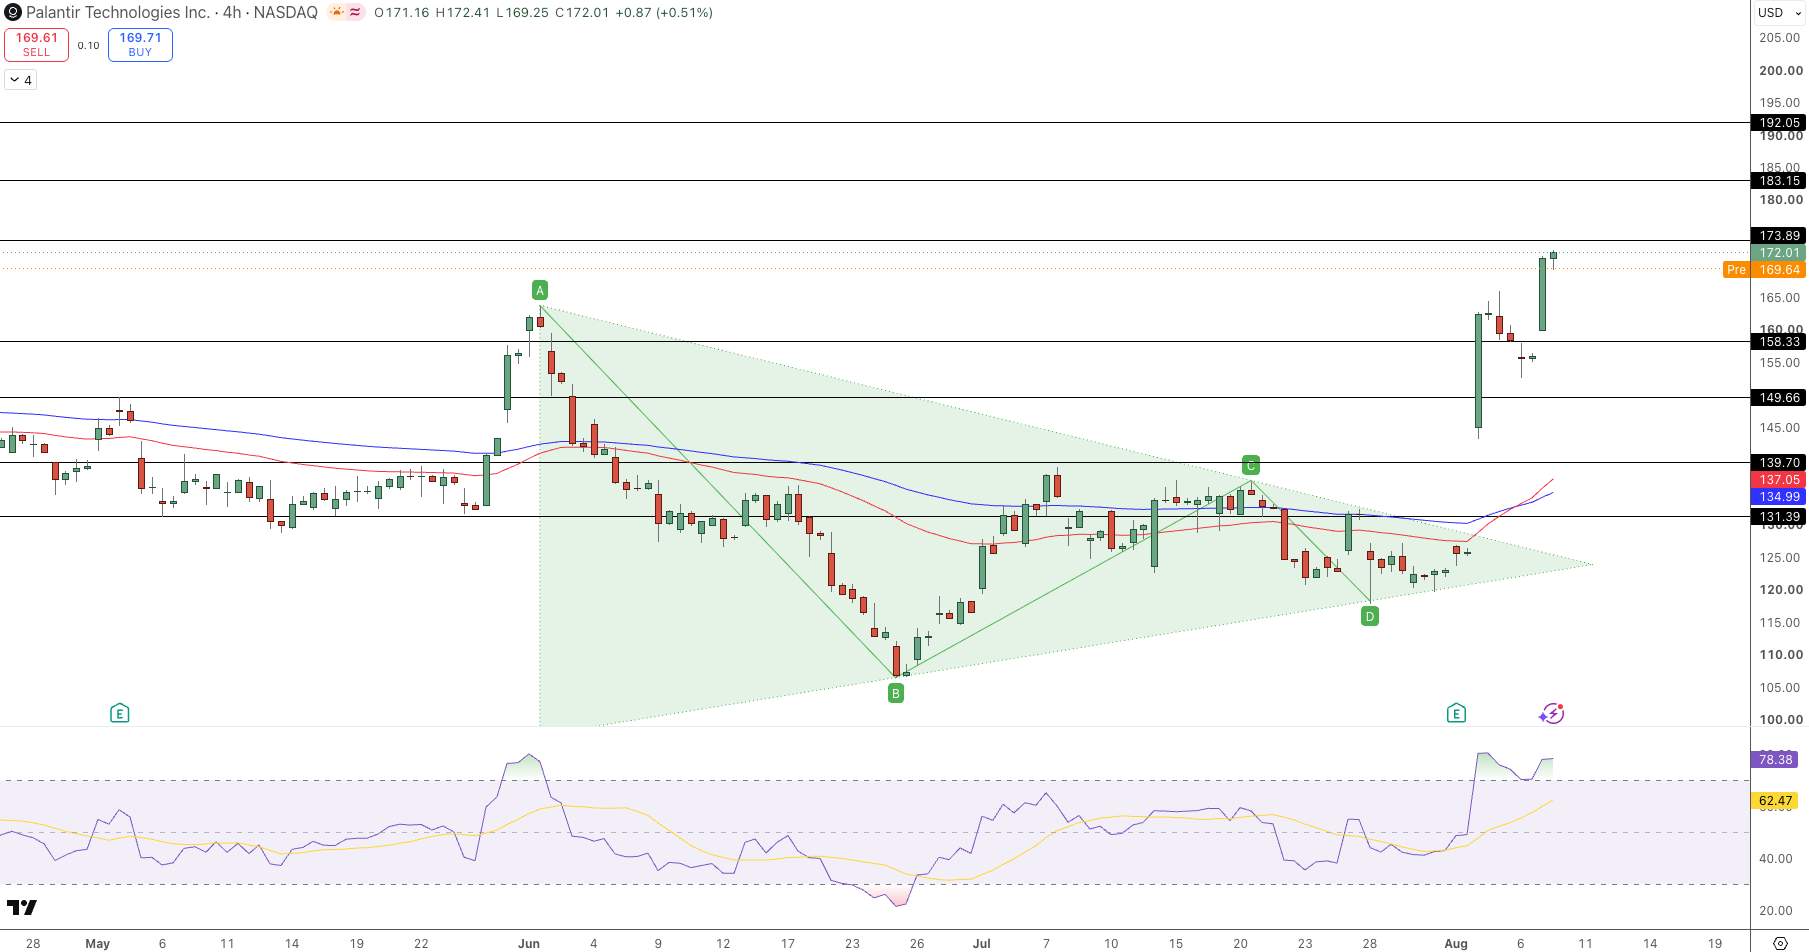Open the August earnings E marker
This screenshot has height=952, width=1809.
[x=1456, y=713]
